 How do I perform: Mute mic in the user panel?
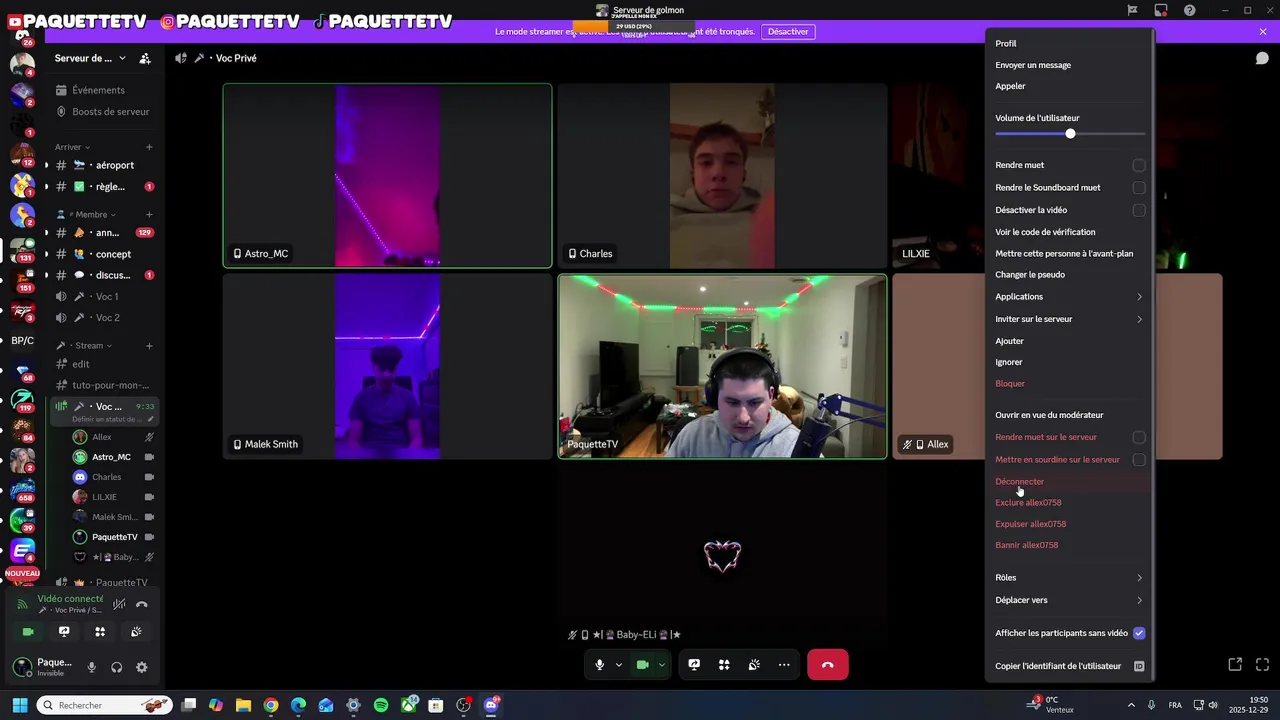tap(92, 667)
